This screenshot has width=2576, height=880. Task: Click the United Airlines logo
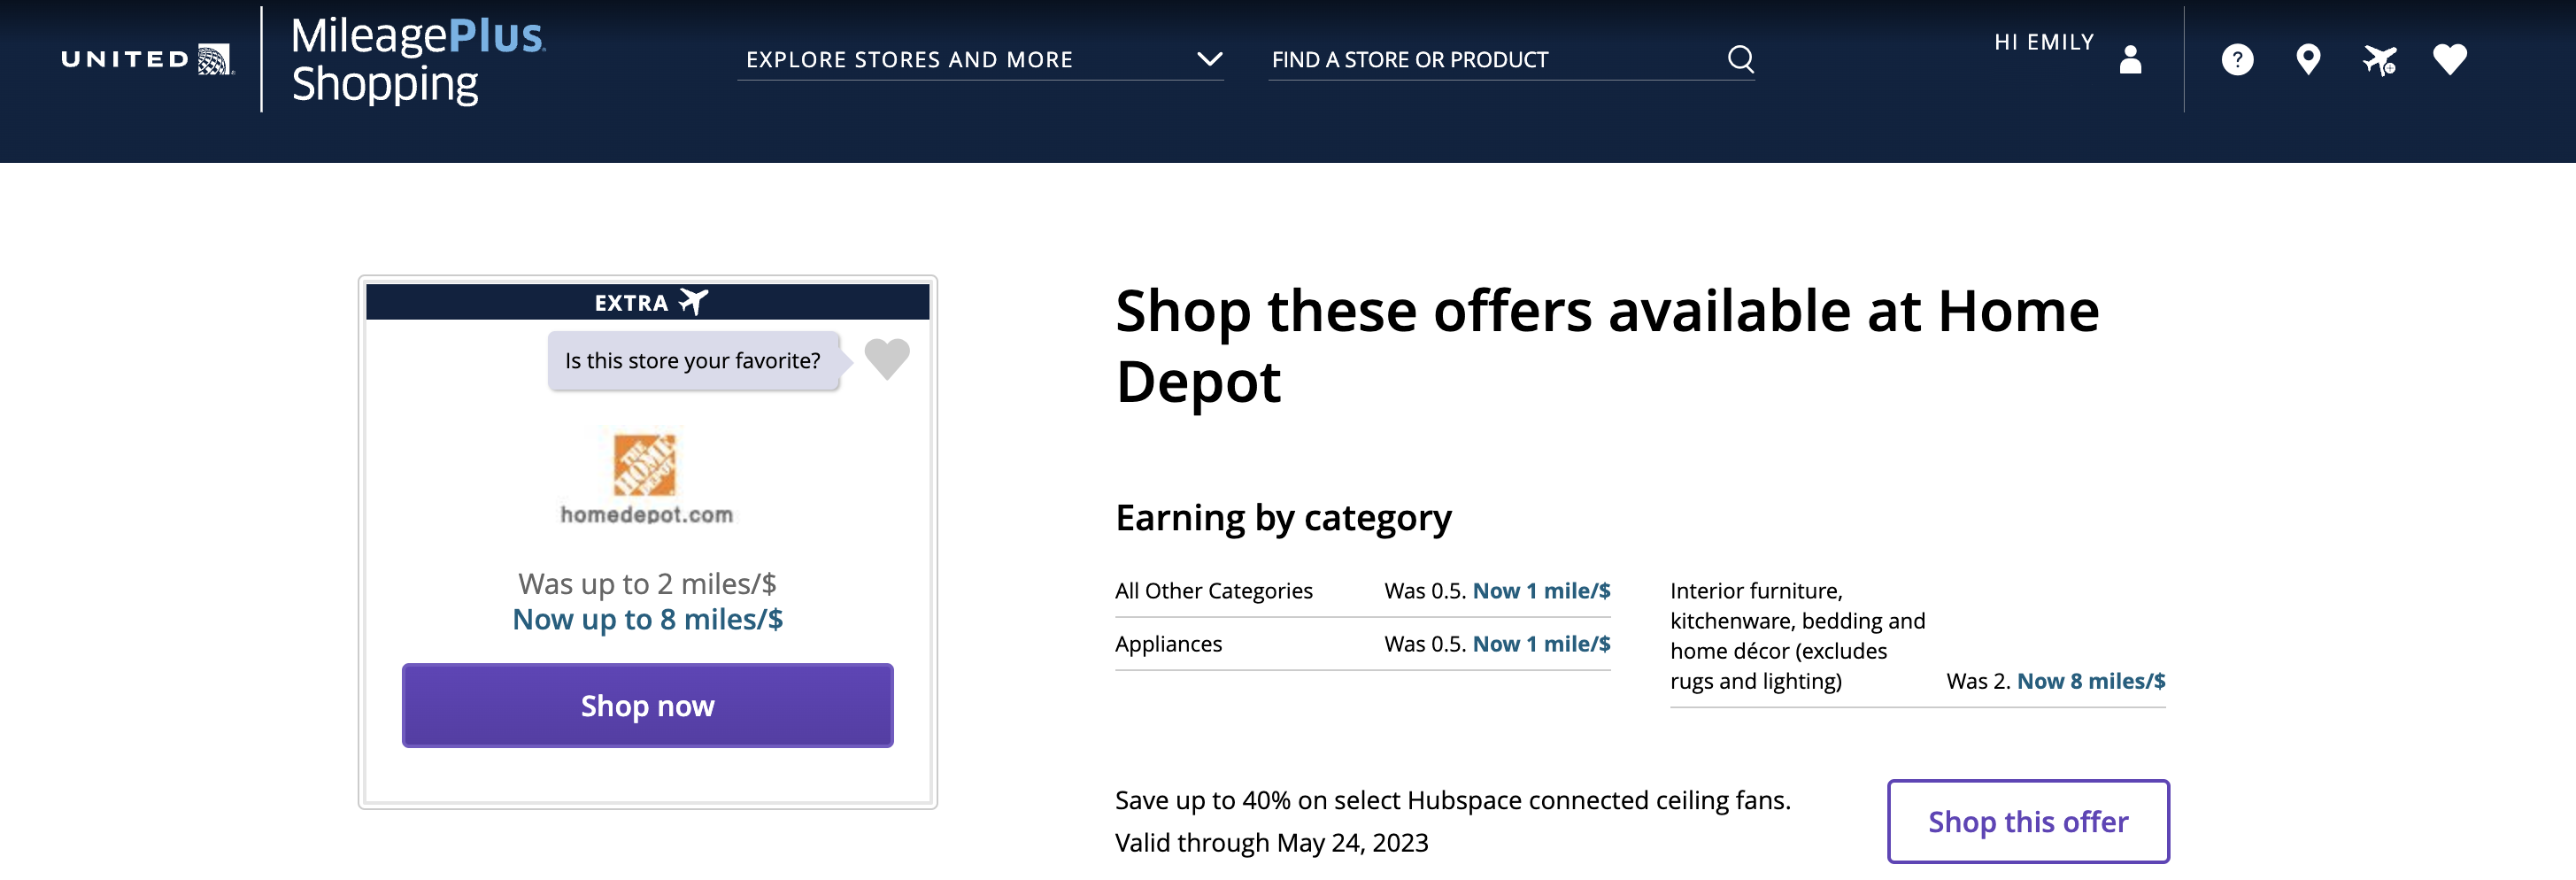[x=147, y=59]
